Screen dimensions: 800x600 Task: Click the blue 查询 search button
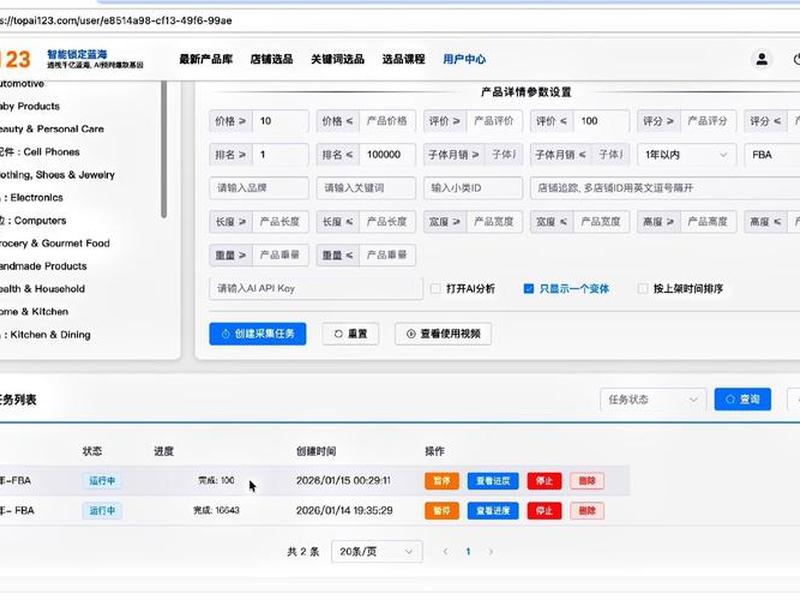742,399
